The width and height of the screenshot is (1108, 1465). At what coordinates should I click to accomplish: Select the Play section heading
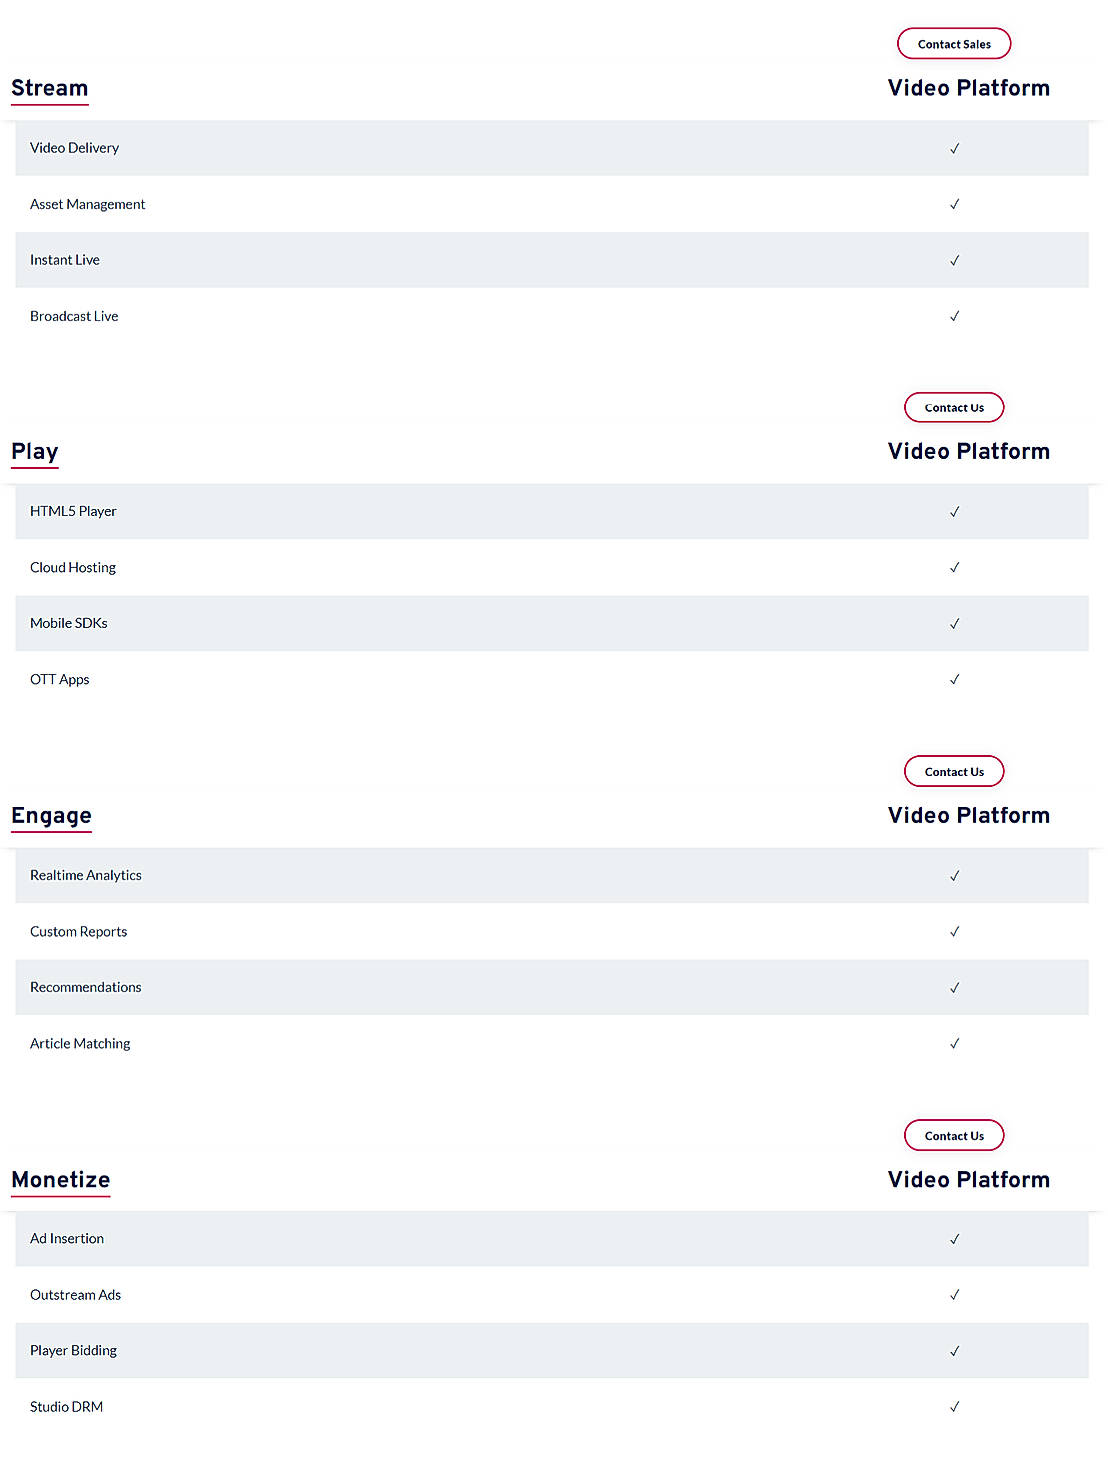tap(35, 452)
